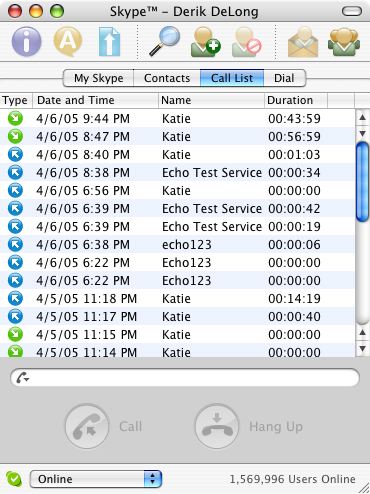Select Katie name in 8:40 PM row
370x494 pixels.
[176, 155]
